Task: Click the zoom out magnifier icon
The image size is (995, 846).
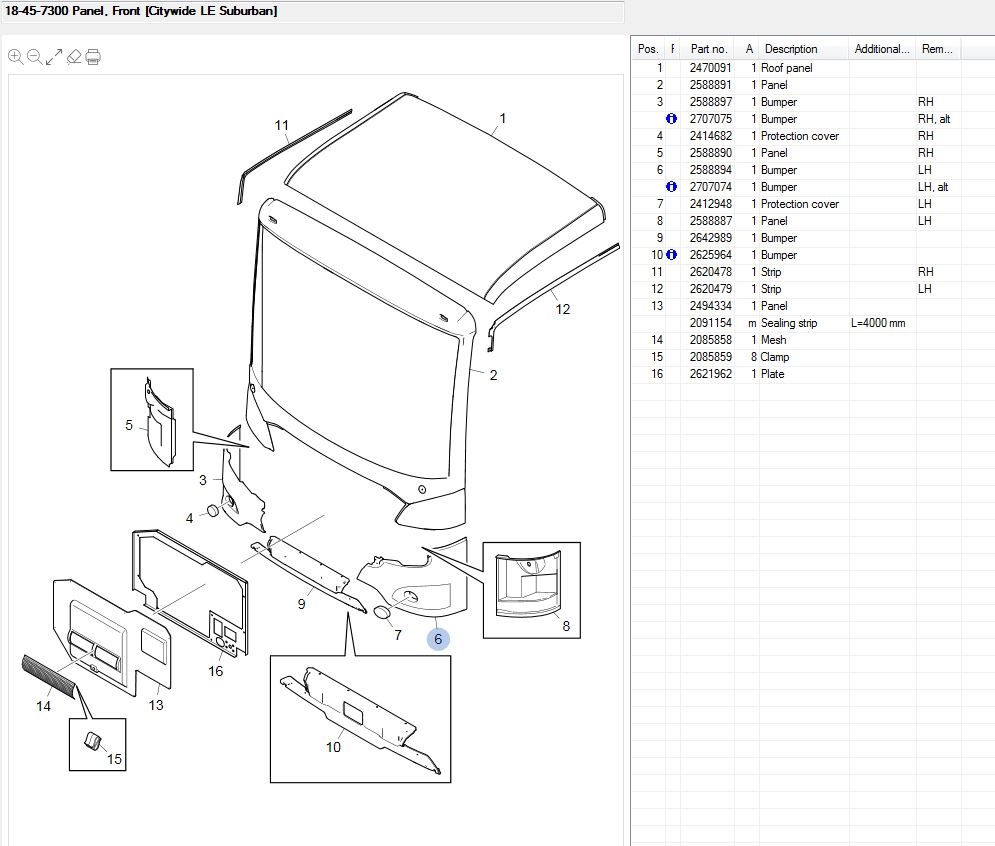Action: pos(35,57)
